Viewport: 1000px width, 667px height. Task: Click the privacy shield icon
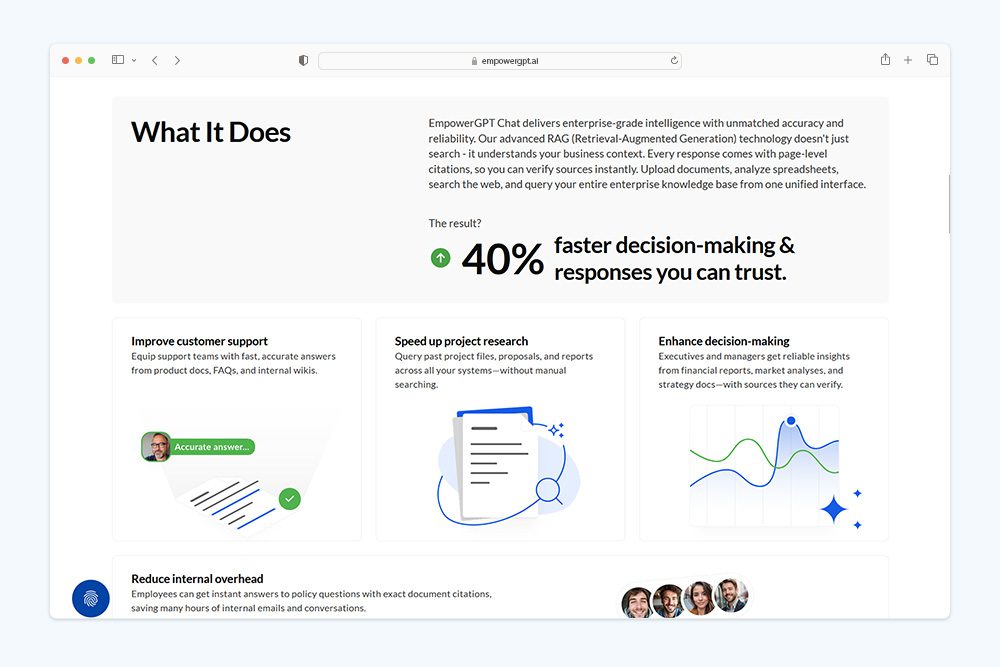pyautogui.click(x=304, y=61)
